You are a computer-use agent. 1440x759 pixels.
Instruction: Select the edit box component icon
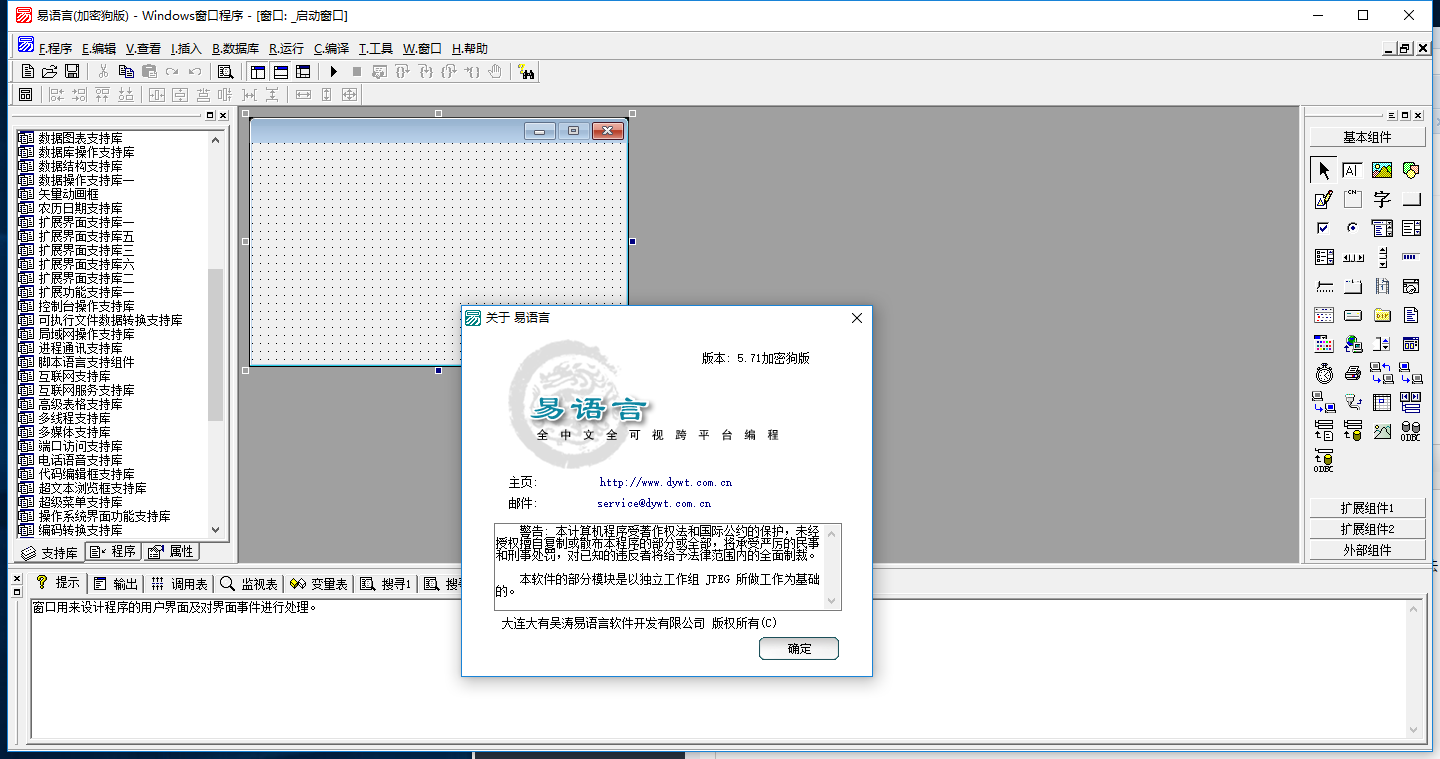coord(1352,170)
